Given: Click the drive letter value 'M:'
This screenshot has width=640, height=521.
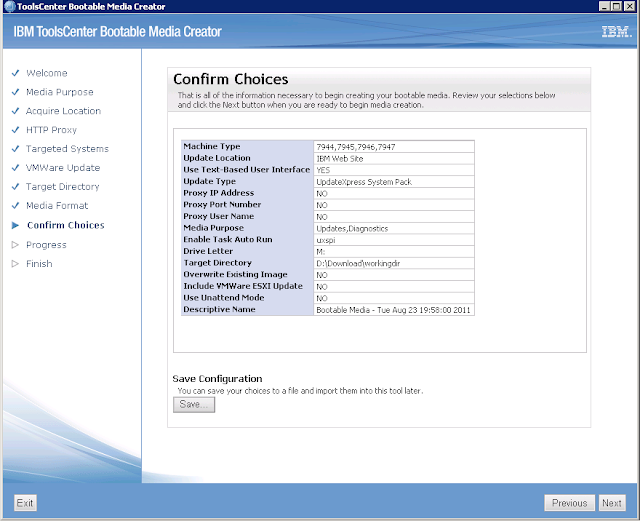Looking at the screenshot, I should (x=321, y=252).
